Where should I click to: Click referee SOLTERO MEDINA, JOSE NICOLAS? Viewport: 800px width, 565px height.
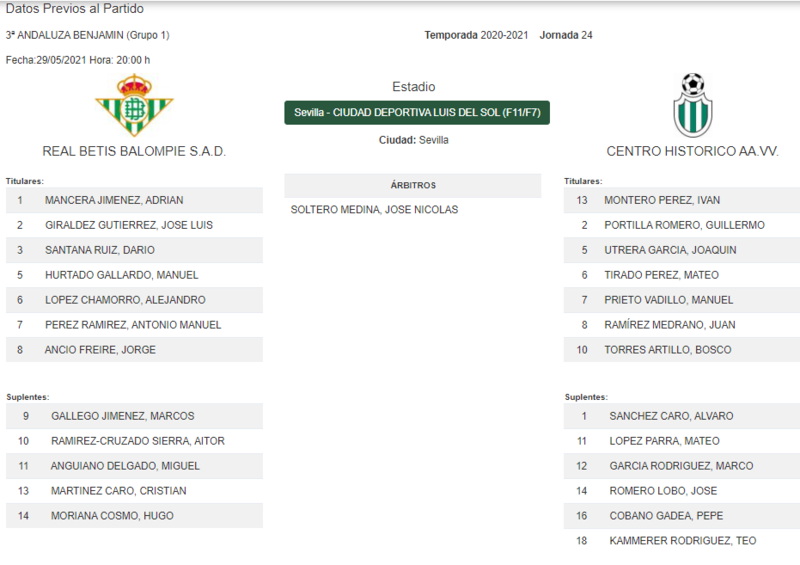click(374, 210)
